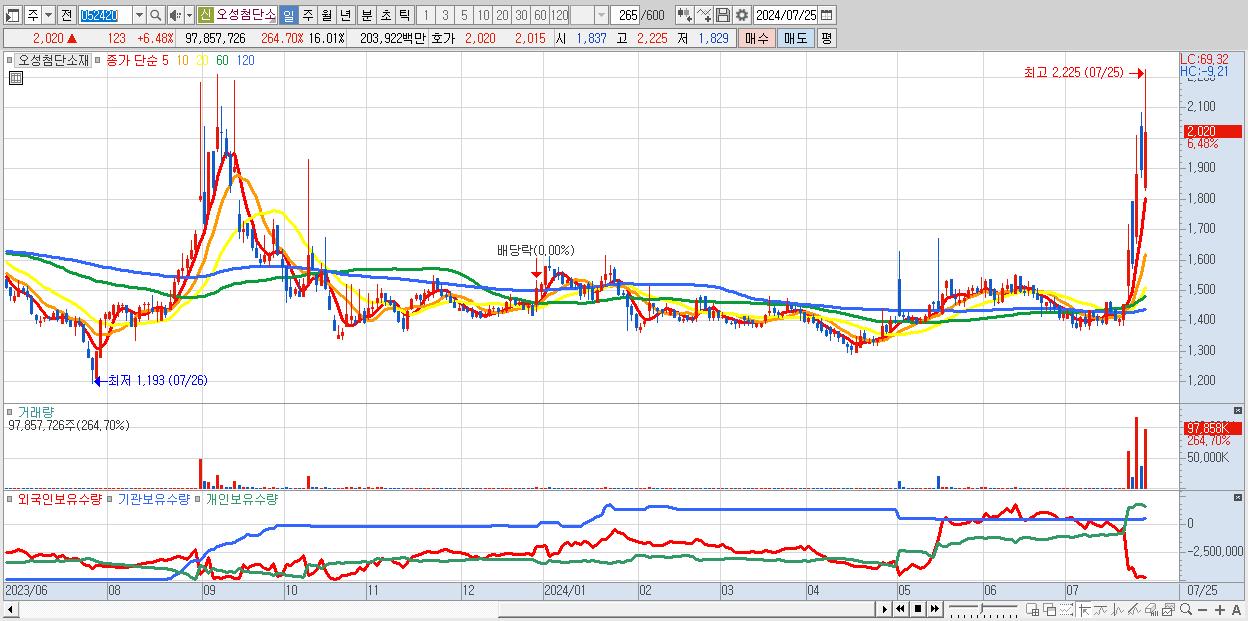
Task: Click the 전 button beside the code field
Action: [x=66, y=15]
